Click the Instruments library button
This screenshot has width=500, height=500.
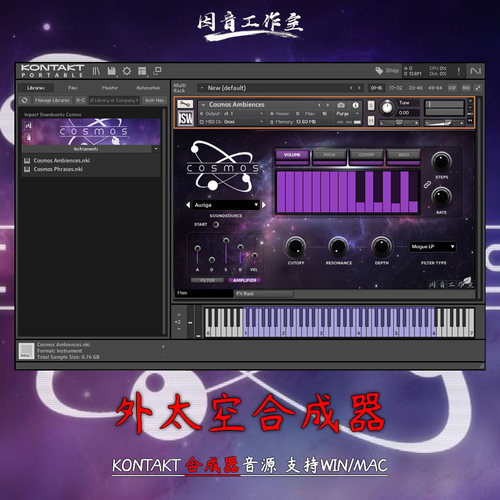(87, 149)
